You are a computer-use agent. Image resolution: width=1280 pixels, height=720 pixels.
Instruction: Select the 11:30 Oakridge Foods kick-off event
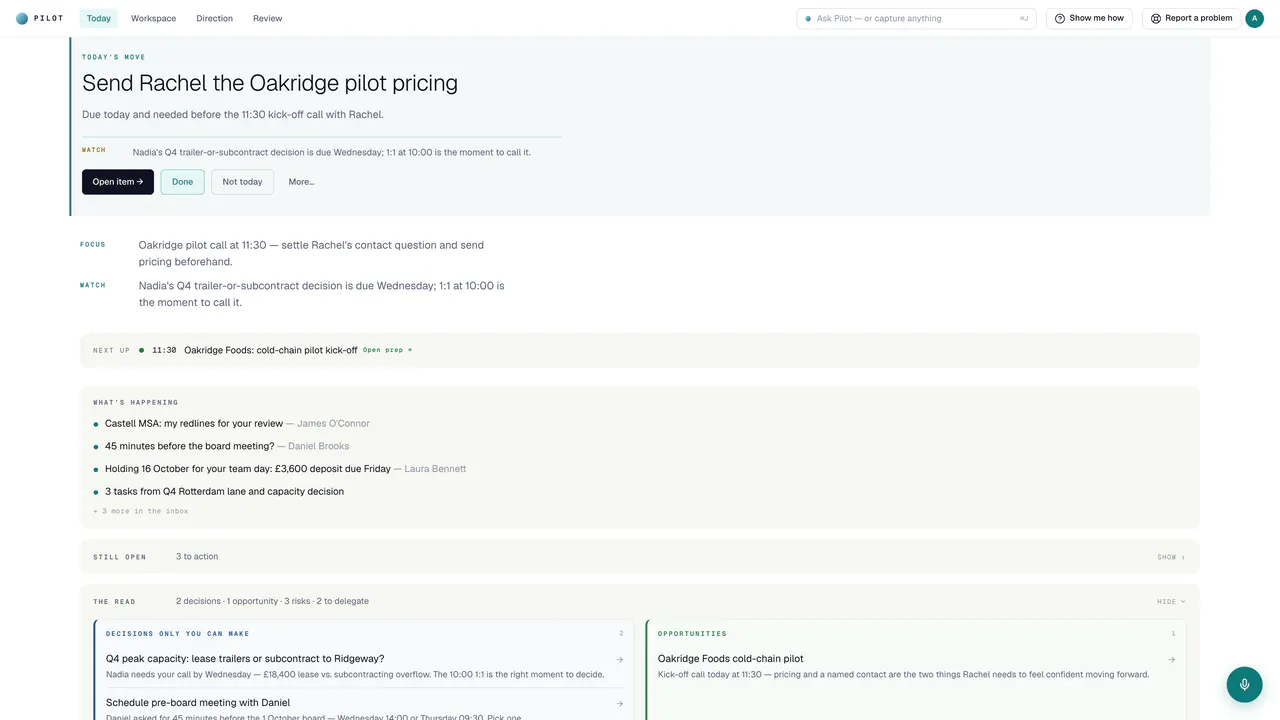(x=270, y=350)
